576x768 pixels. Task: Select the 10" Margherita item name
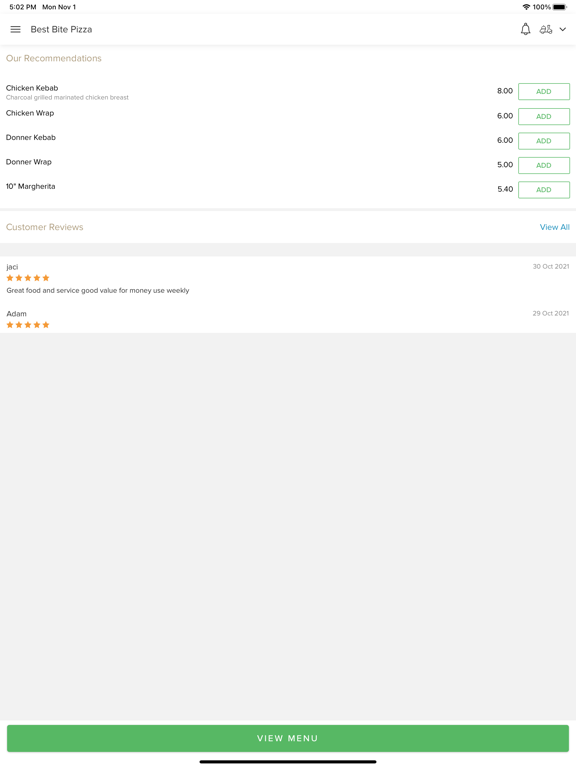coord(30,187)
